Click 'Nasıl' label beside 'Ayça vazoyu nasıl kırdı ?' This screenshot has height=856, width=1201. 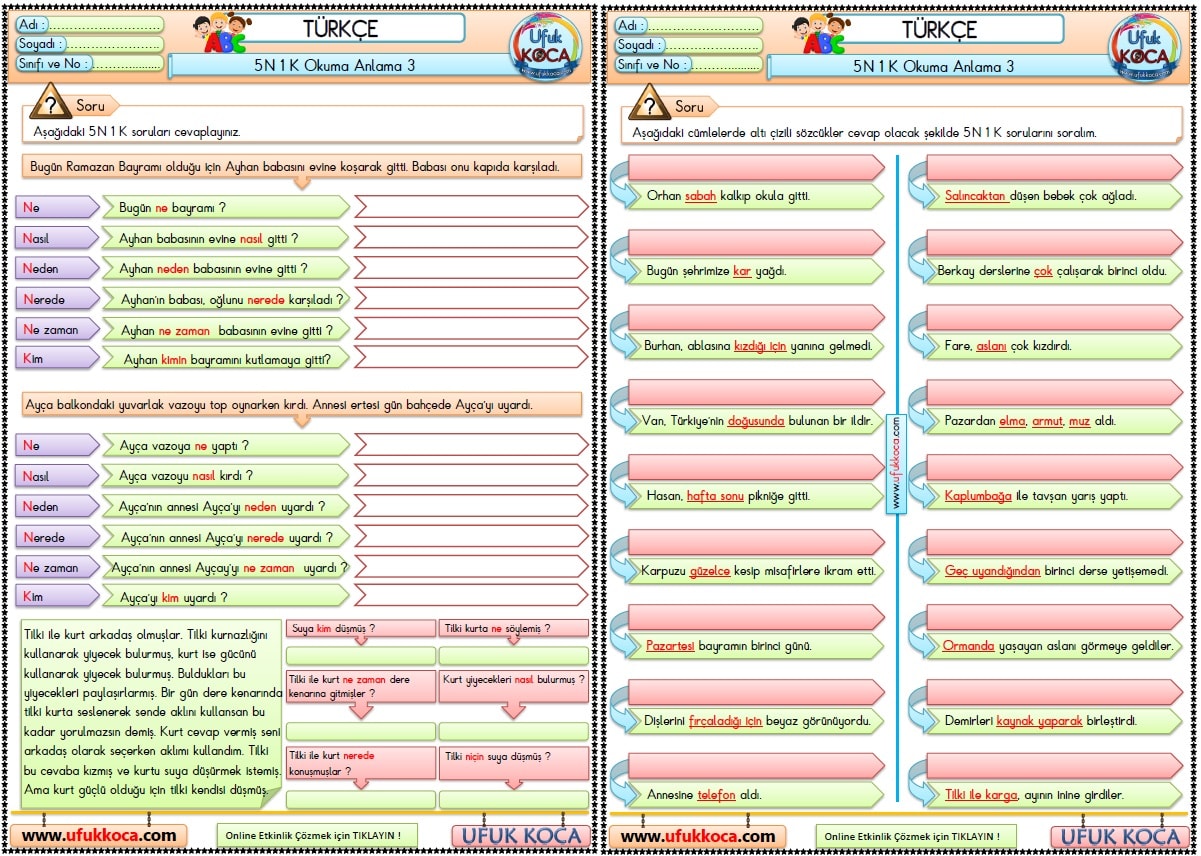click(58, 476)
